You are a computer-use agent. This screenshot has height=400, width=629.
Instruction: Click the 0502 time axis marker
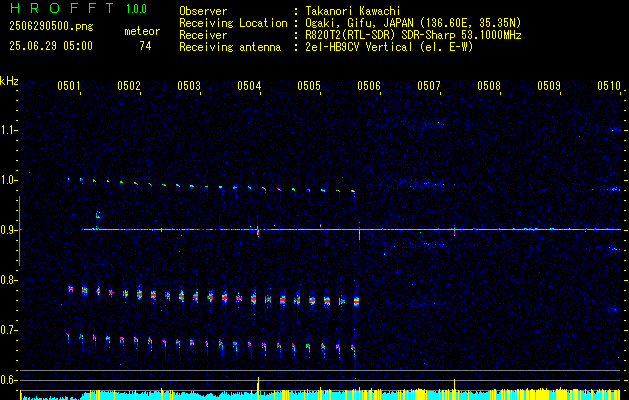(129, 85)
